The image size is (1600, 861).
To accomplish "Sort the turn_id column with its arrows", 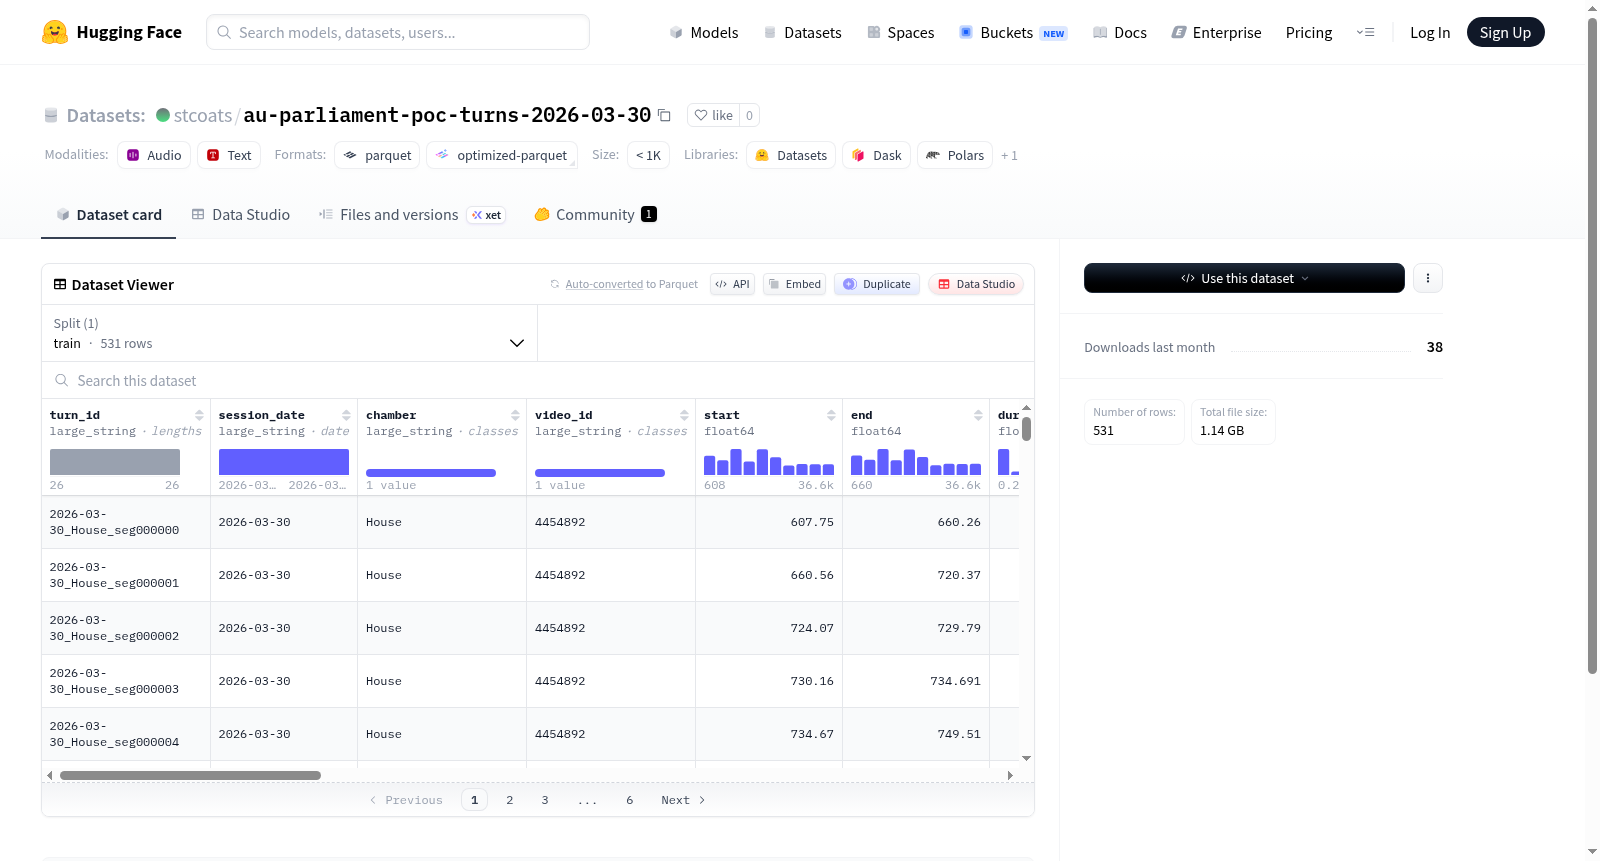I will (199, 415).
